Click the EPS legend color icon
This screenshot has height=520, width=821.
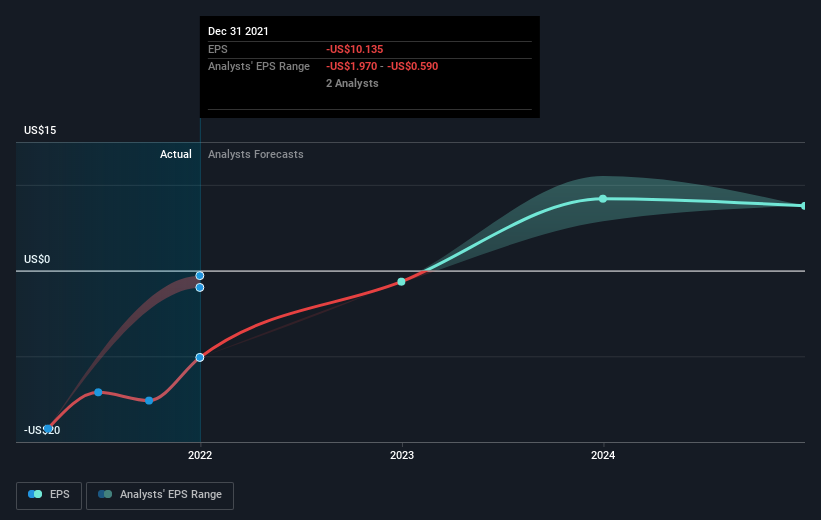tap(35, 494)
